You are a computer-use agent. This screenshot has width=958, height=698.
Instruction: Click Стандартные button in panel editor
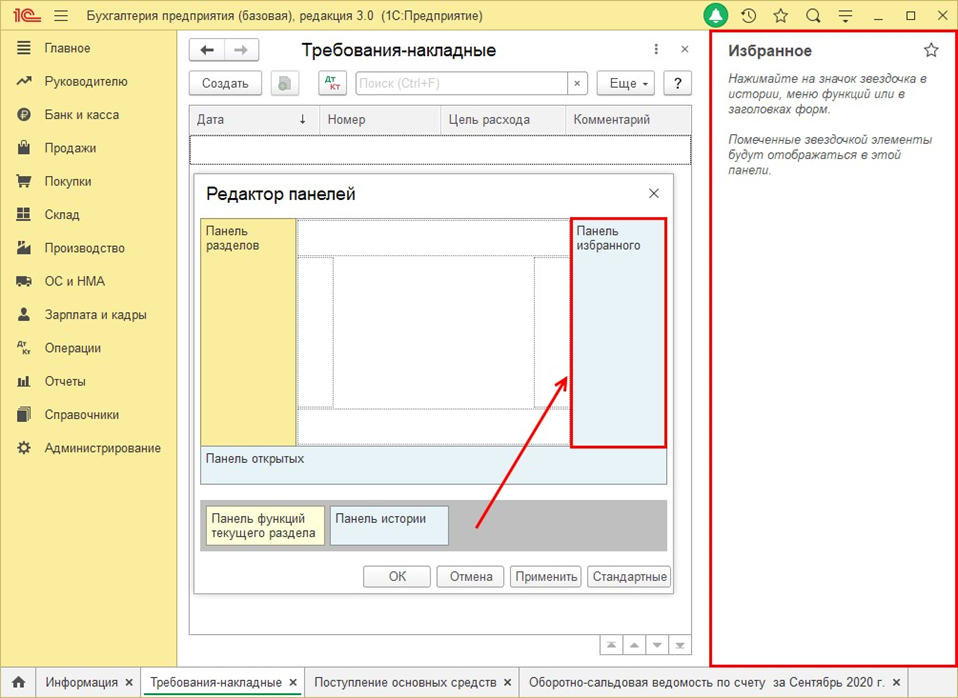pos(629,576)
